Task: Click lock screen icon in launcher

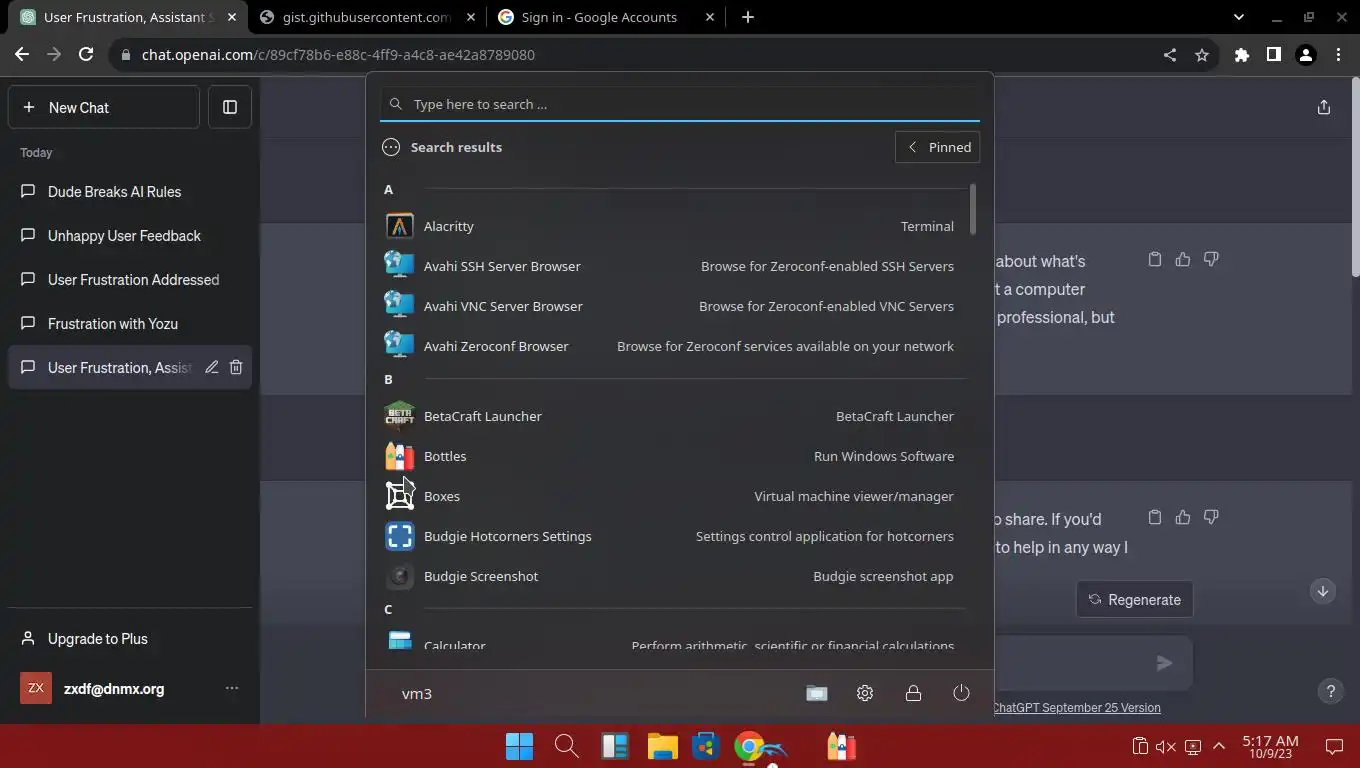Action: [913, 693]
